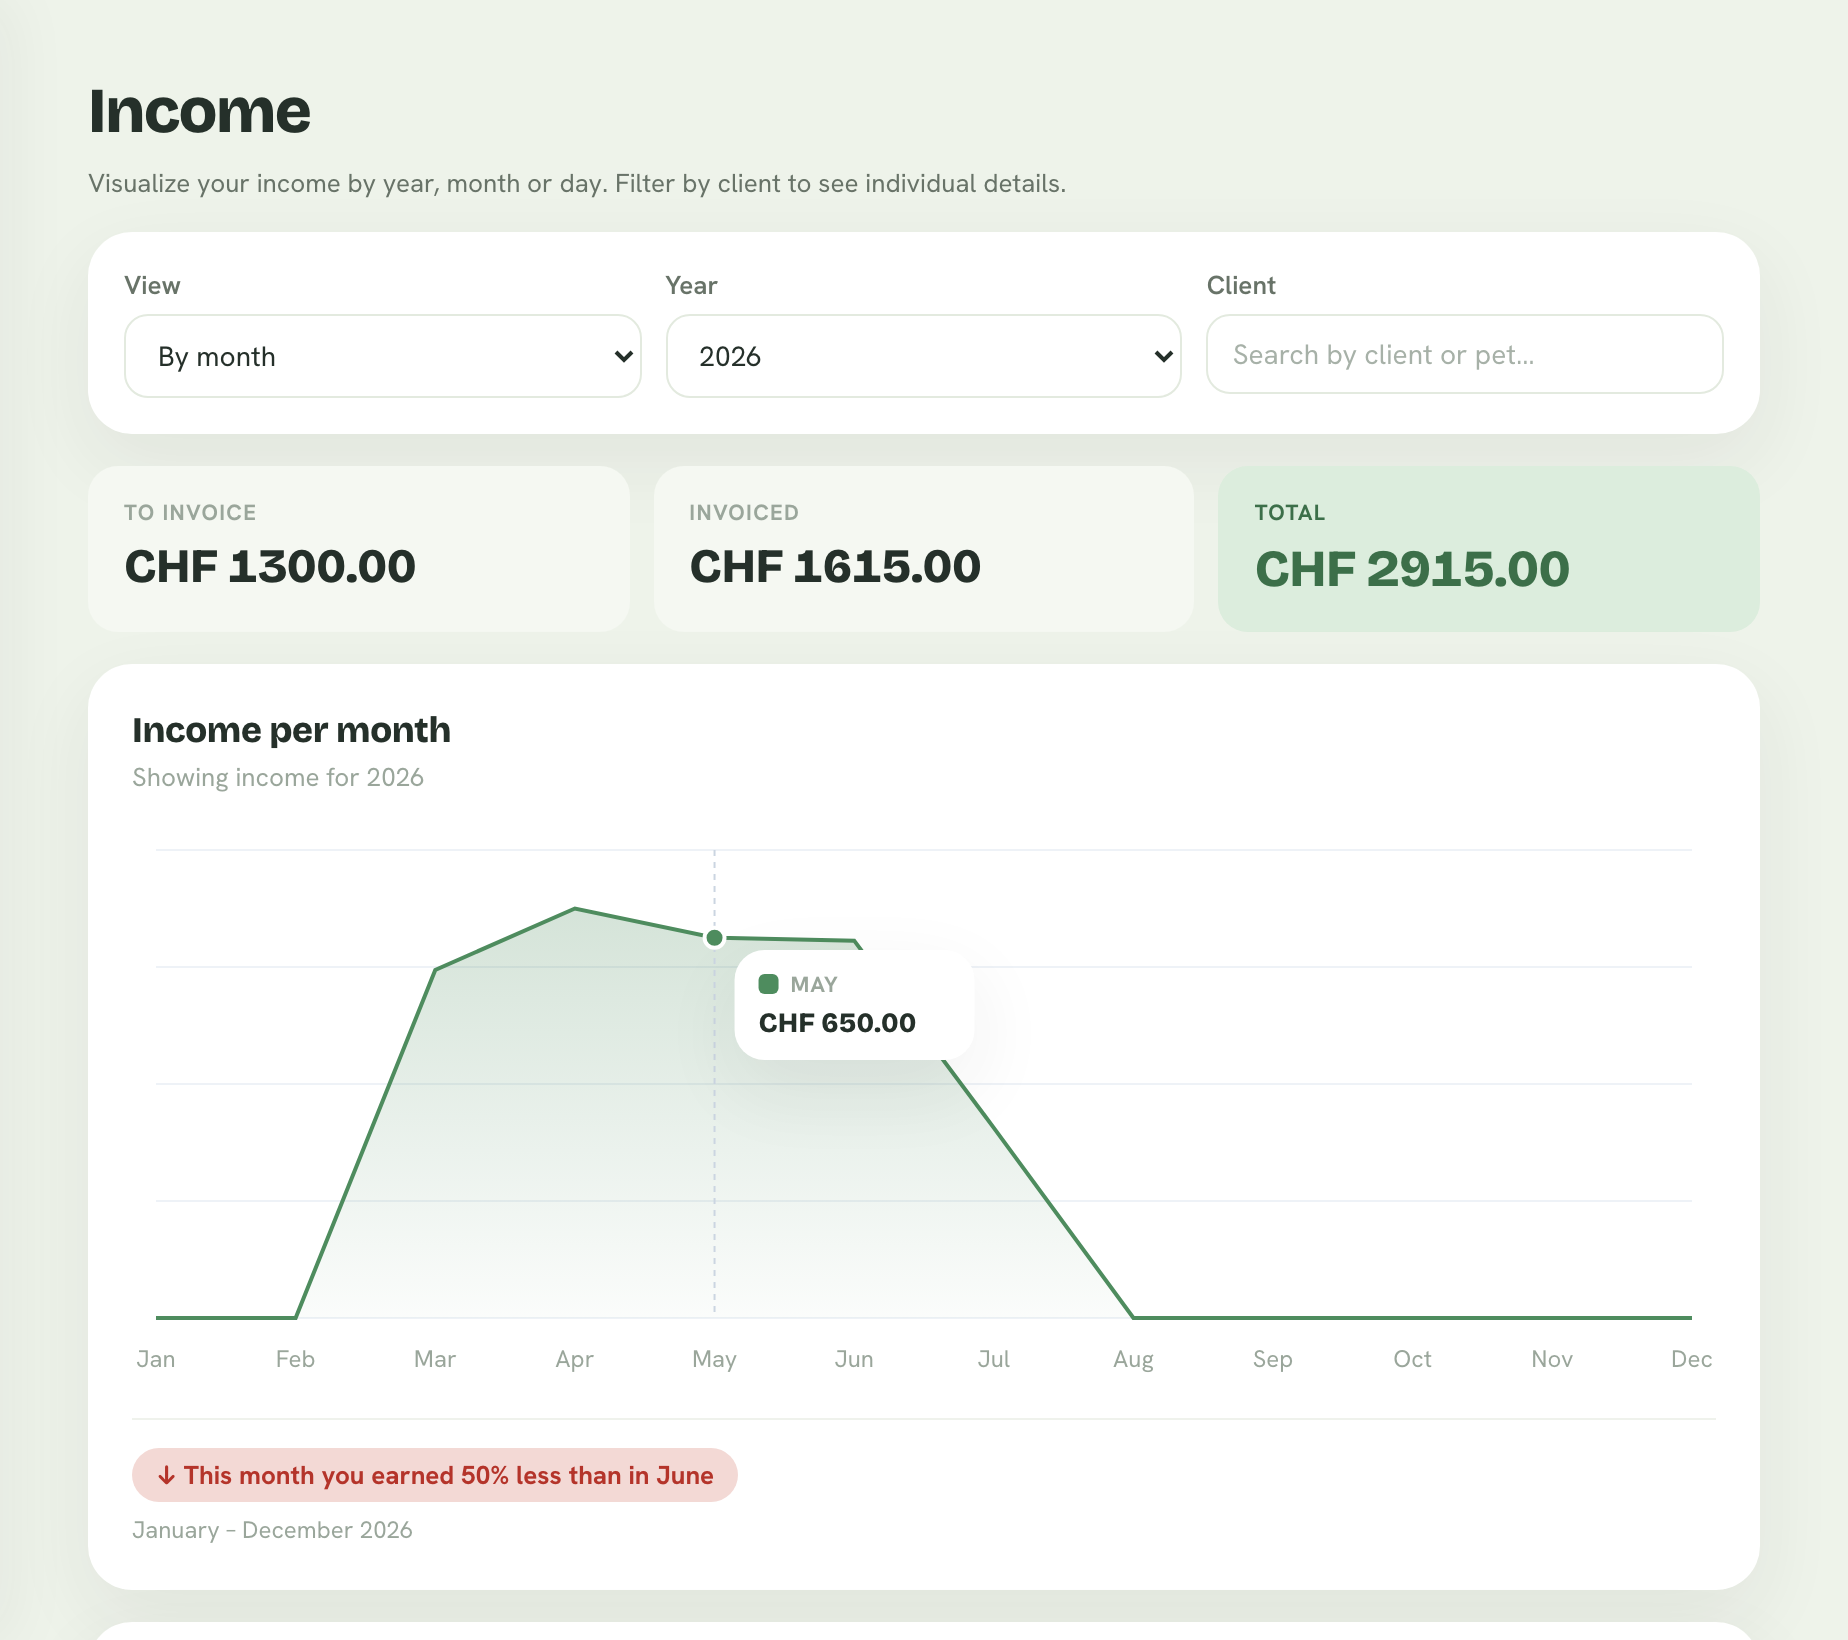The width and height of the screenshot is (1848, 1640).
Task: Click the May data point on chart
Action: [x=714, y=938]
